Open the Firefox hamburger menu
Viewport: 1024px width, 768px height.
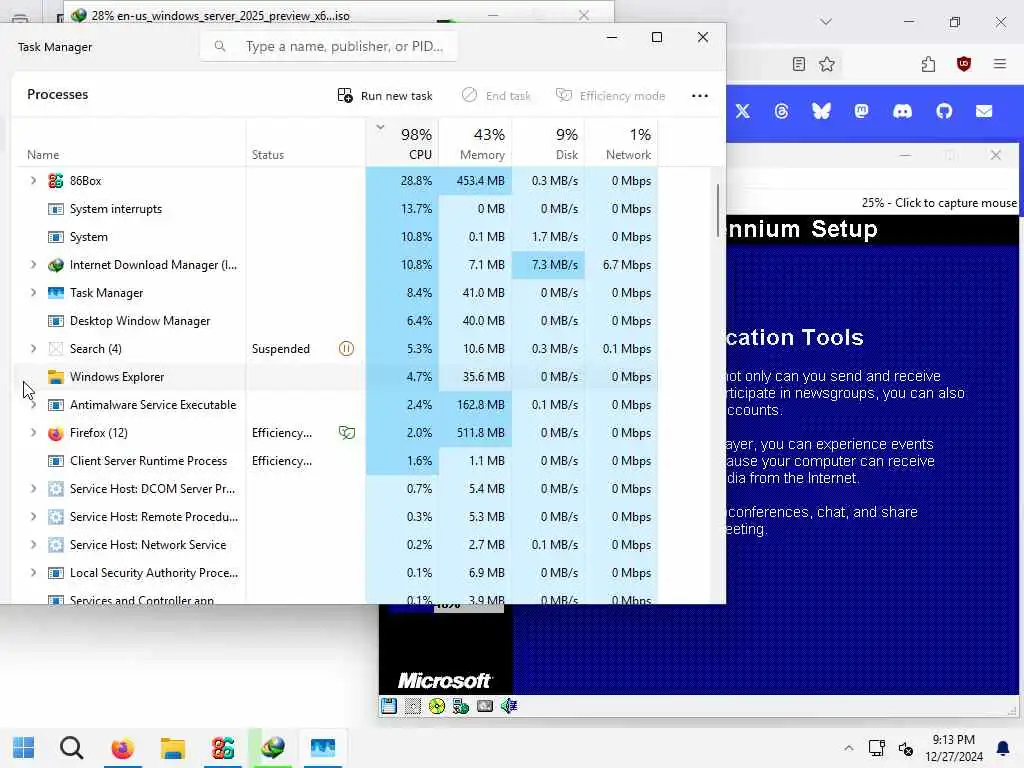[x=1000, y=64]
